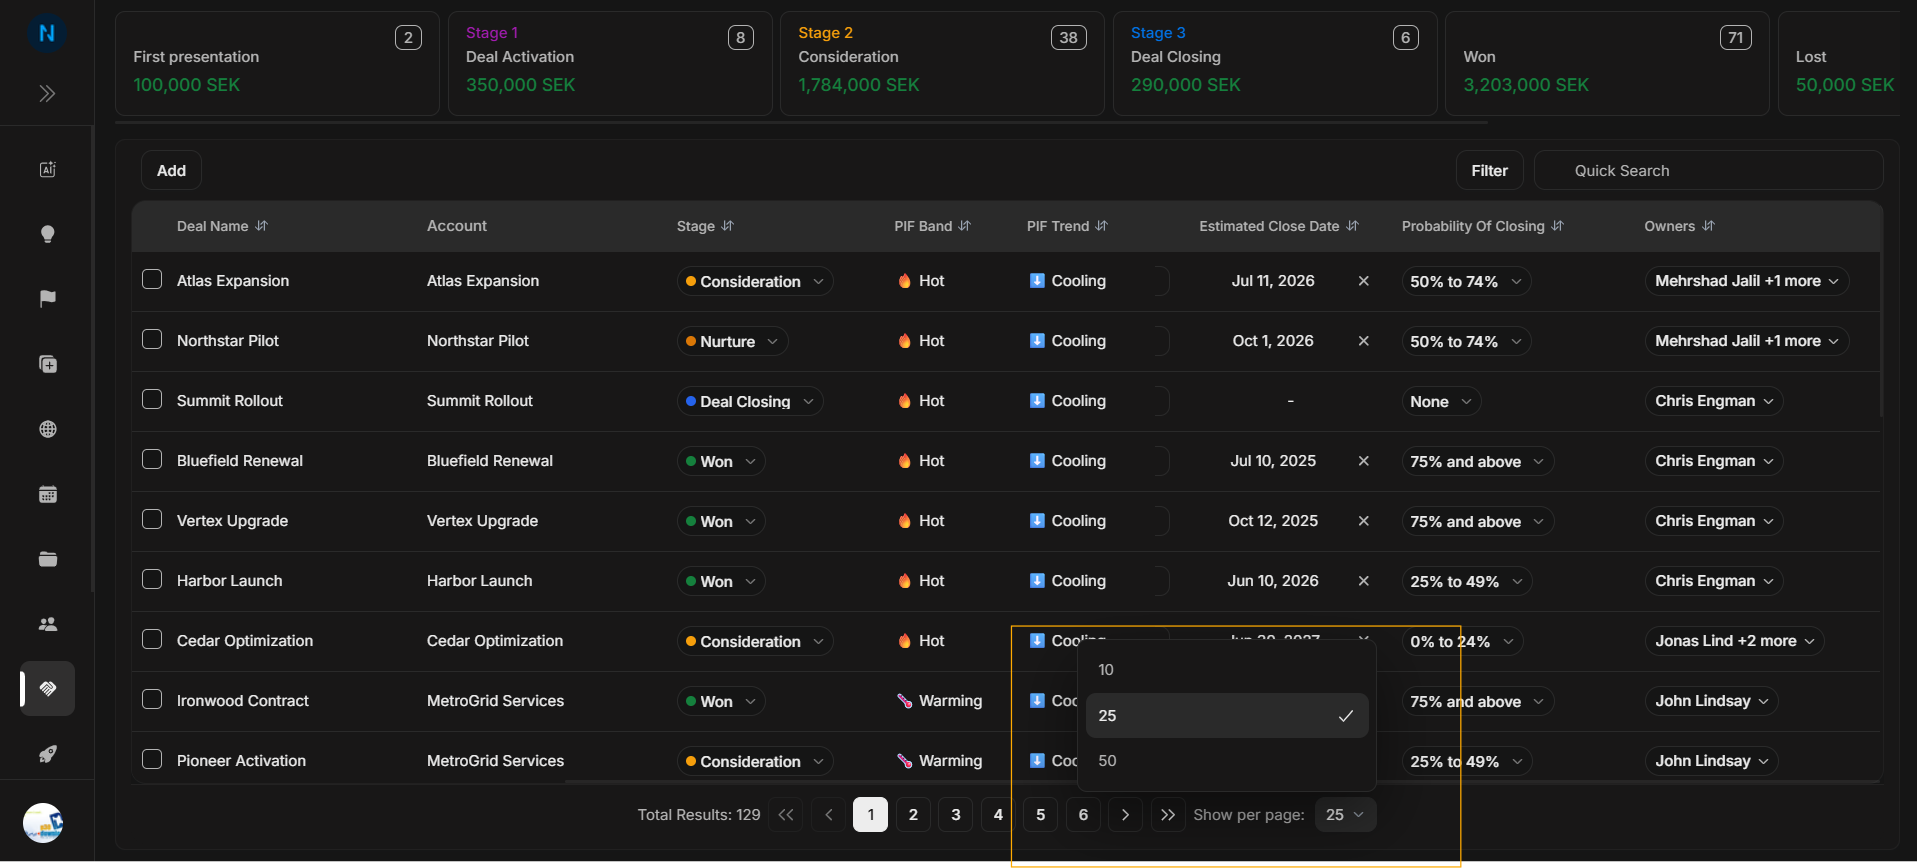Check the Northstar Pilot row checkbox

(152, 339)
